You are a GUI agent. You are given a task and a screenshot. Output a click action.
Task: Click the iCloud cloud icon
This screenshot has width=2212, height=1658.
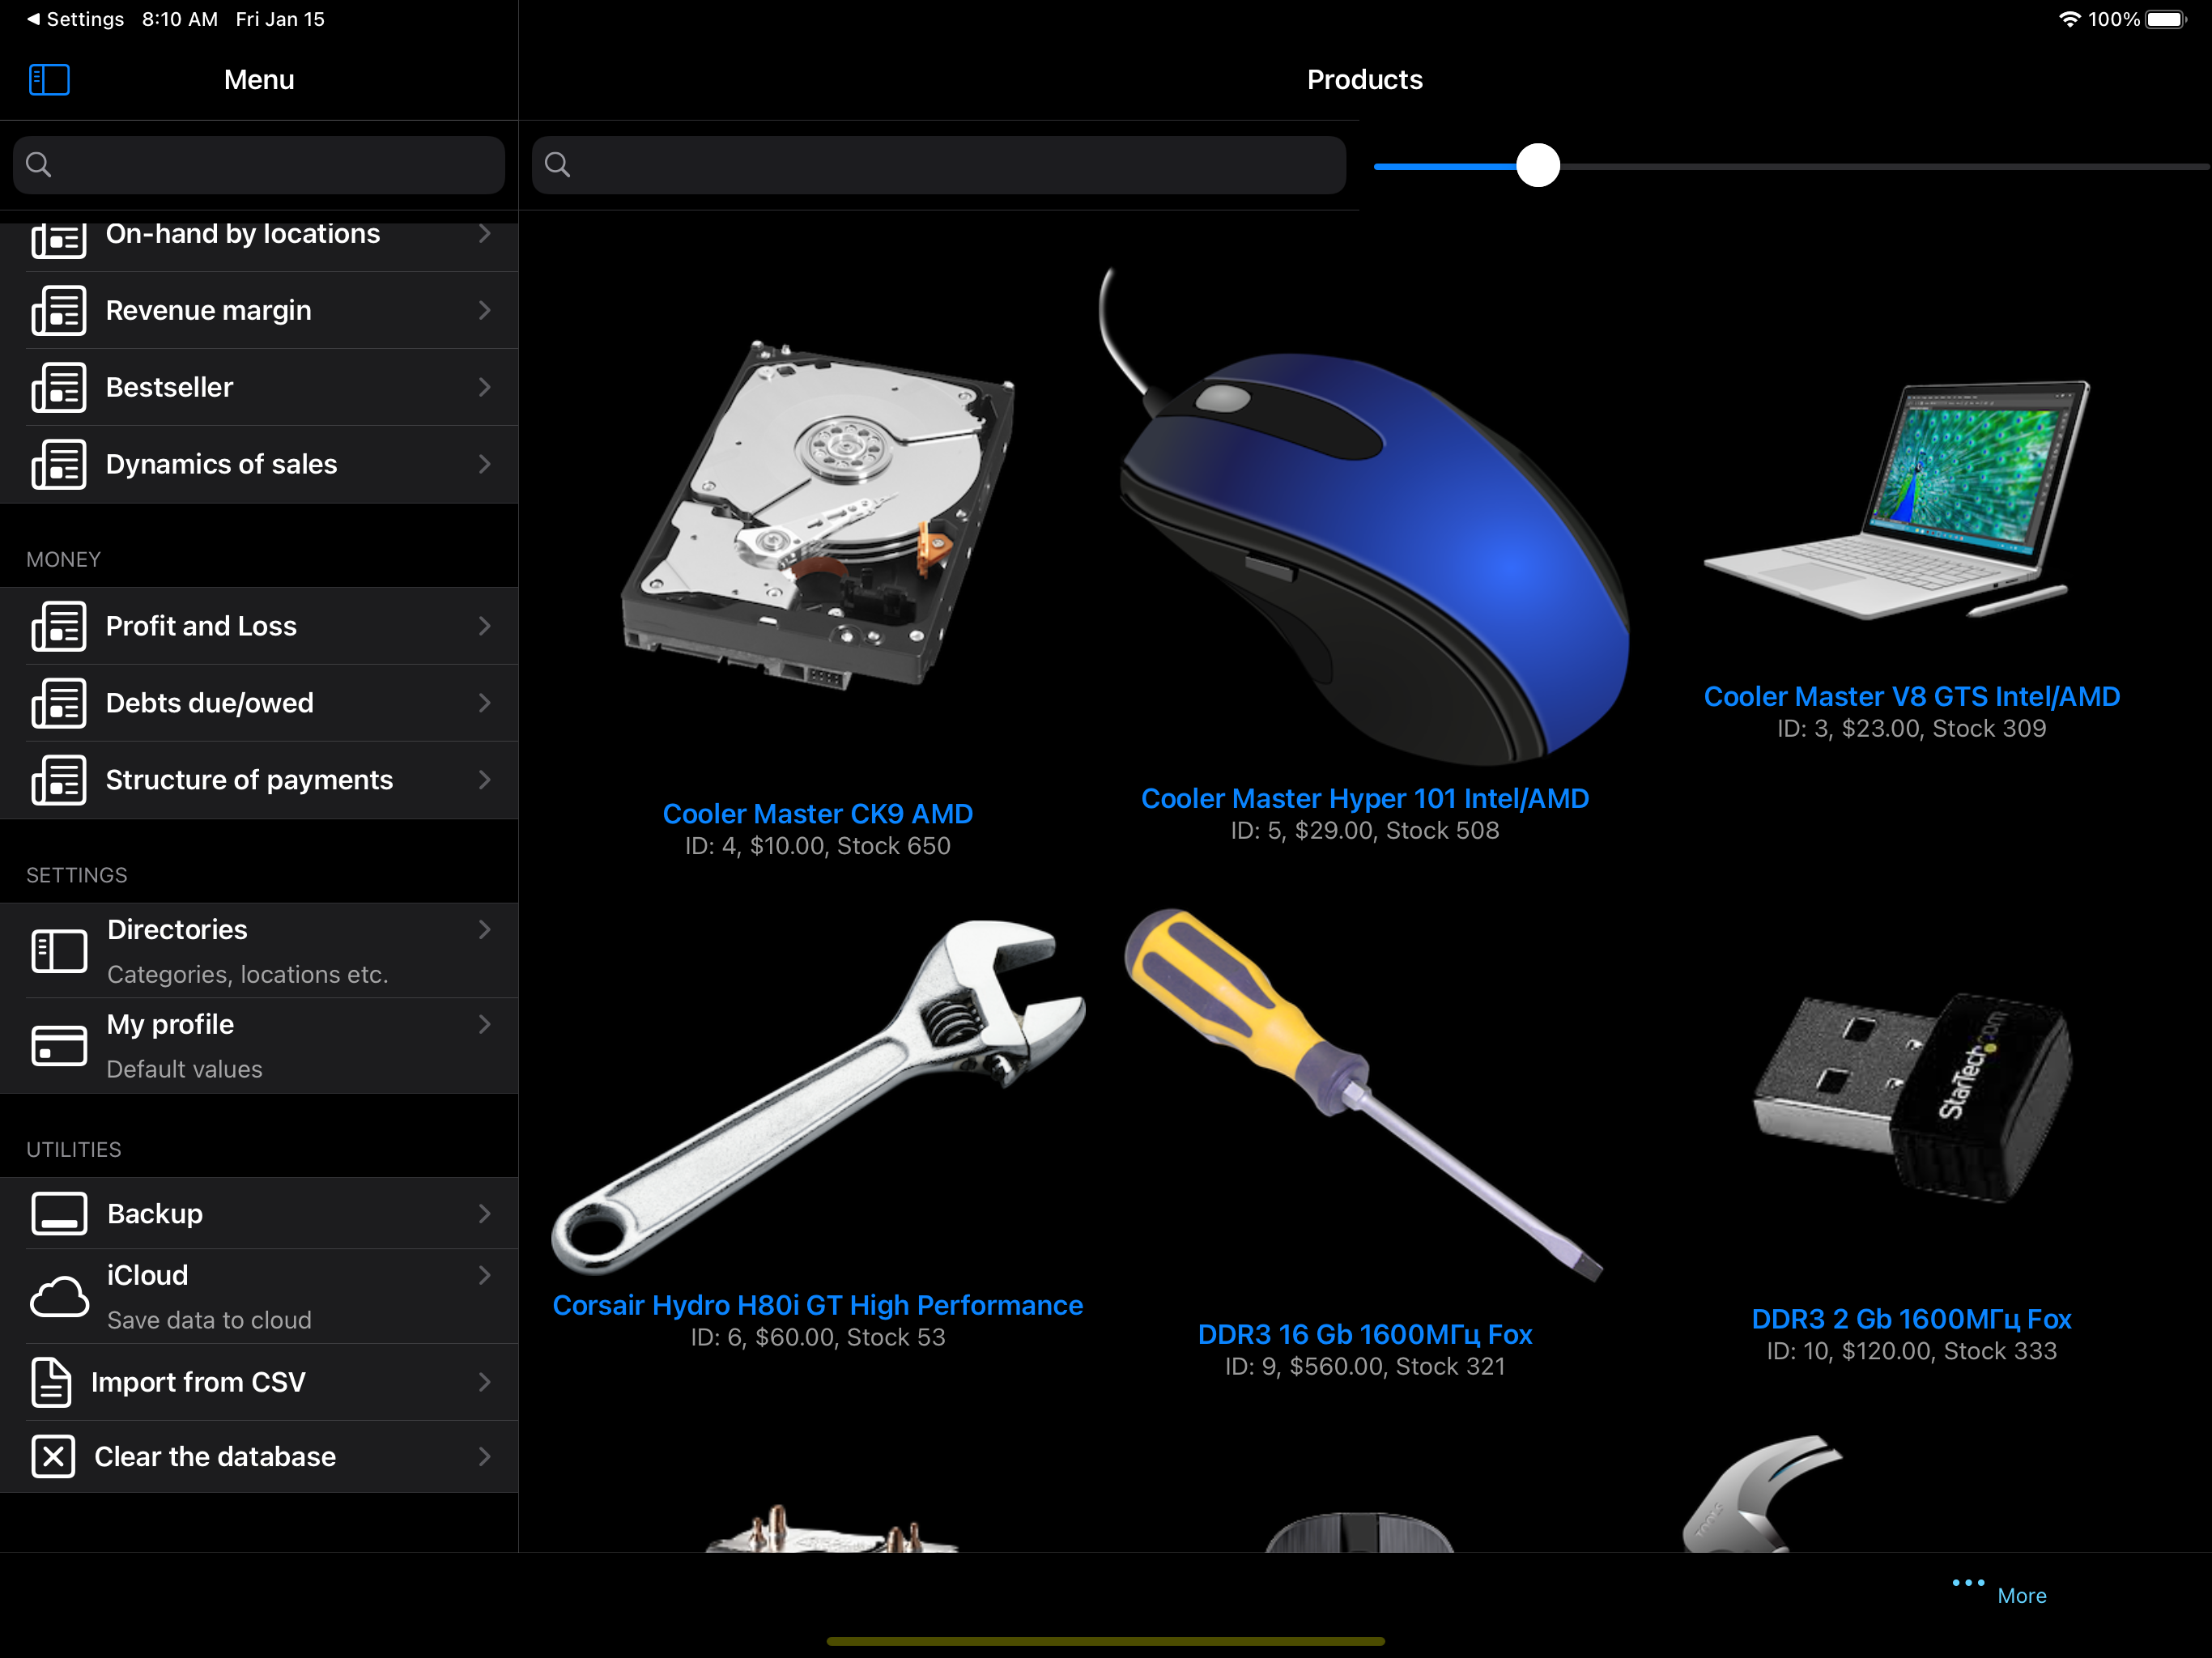pos(59,1296)
